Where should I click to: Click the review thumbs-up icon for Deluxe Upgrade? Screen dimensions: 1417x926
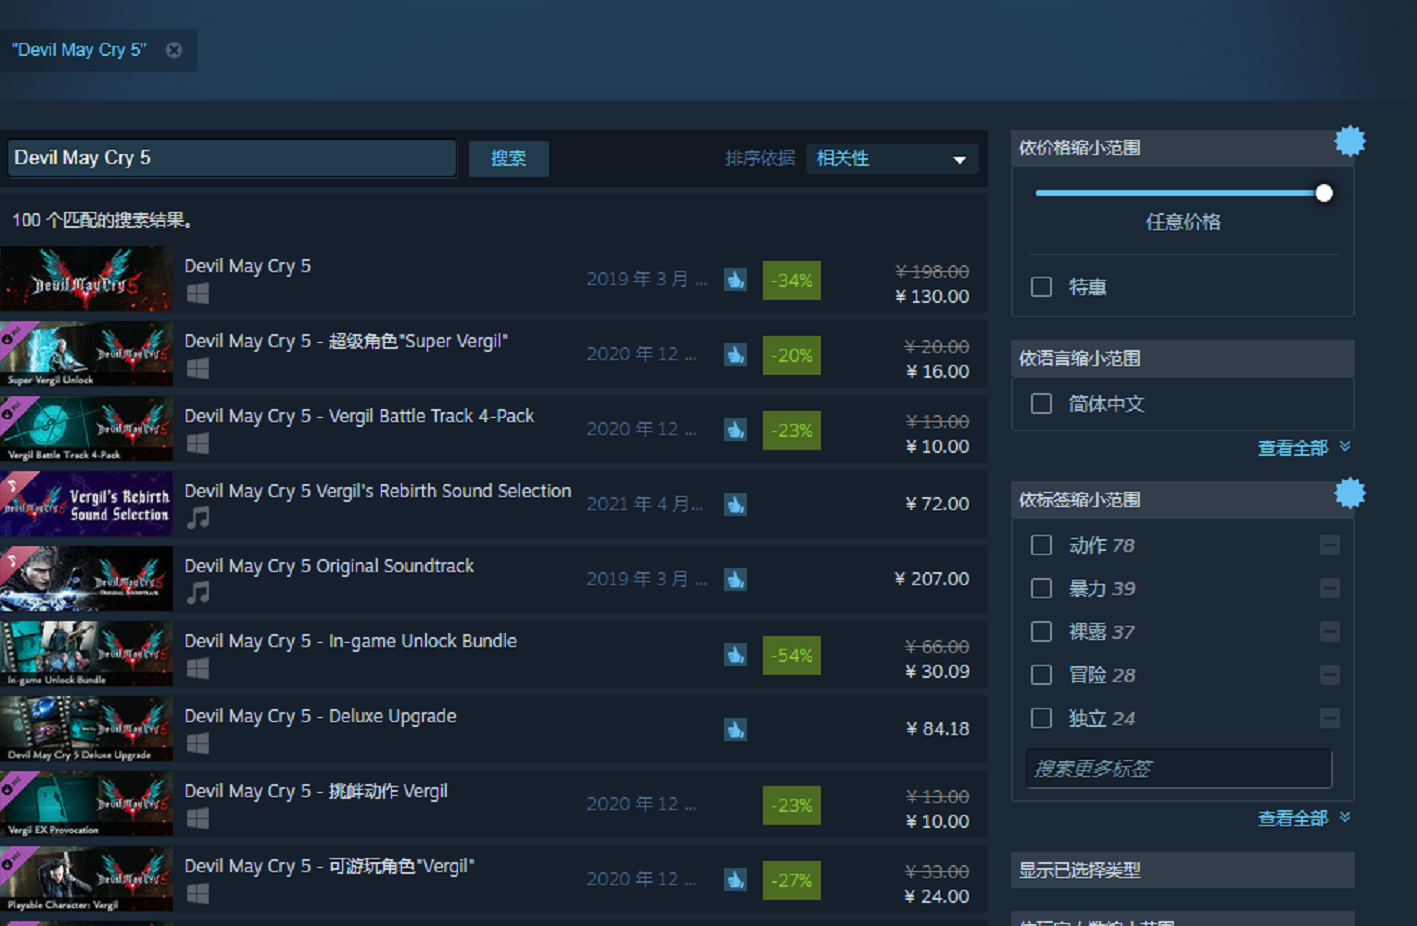[735, 730]
